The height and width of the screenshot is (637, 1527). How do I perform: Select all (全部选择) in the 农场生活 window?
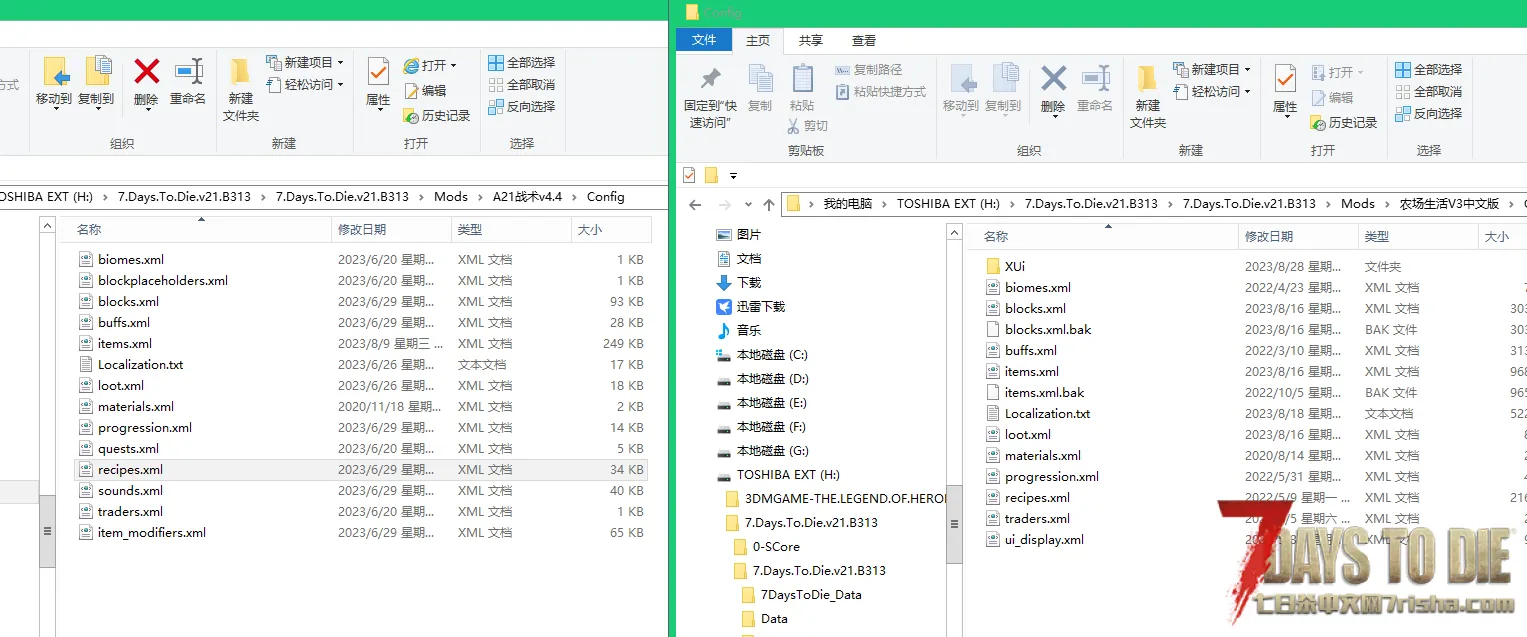1428,70
